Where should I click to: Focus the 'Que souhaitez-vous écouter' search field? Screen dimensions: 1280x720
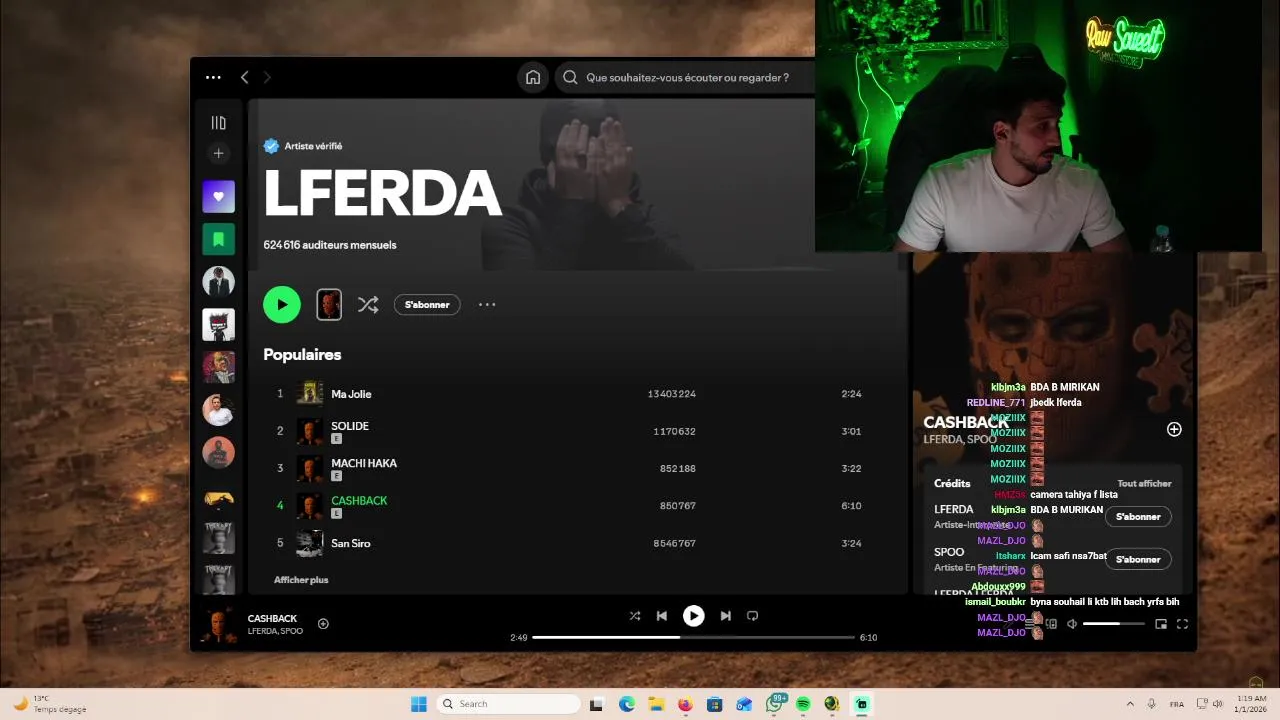pos(688,77)
